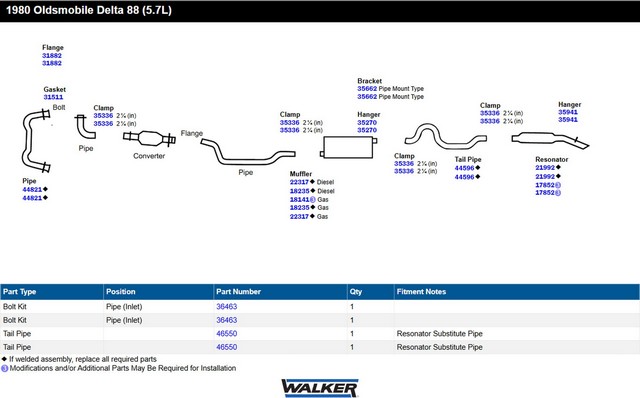Select the resonator illustration
640x398 pixels.
pos(550,140)
